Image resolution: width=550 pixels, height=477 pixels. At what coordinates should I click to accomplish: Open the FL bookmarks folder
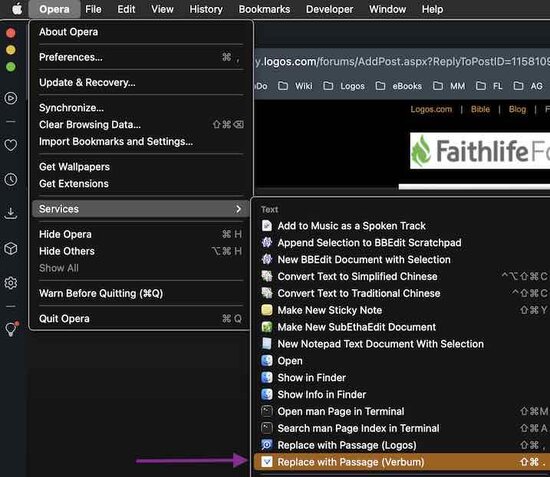(489, 86)
